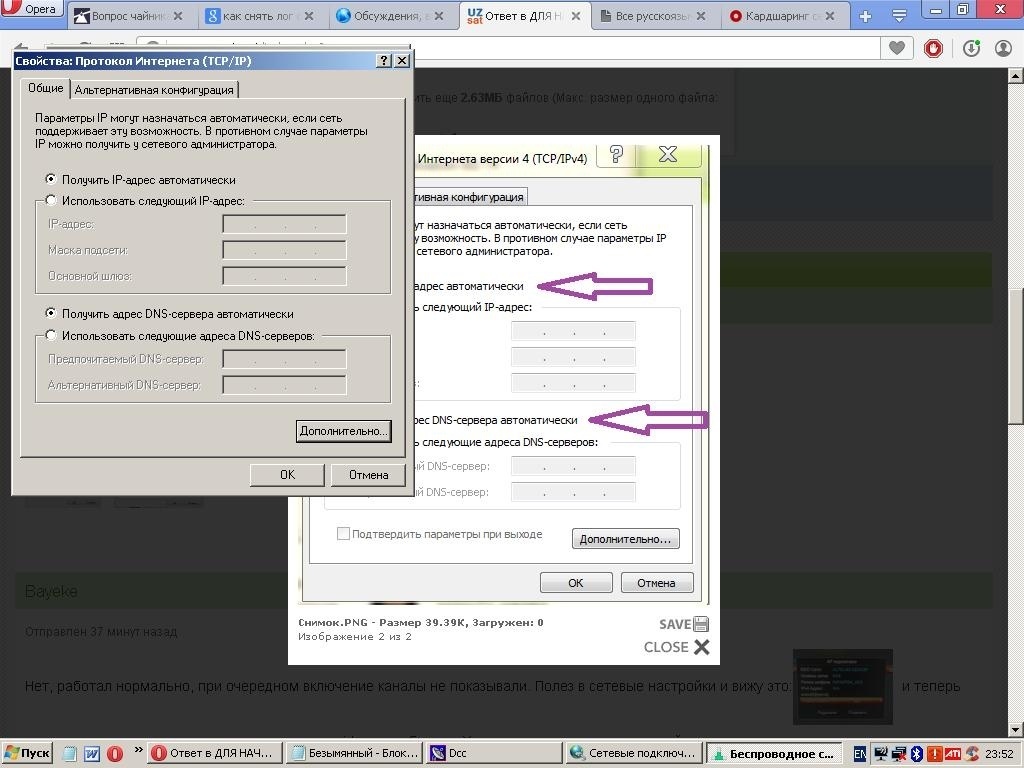Open the downloads icon in Opera toolbar
This screenshot has width=1024, height=768.
point(971,48)
